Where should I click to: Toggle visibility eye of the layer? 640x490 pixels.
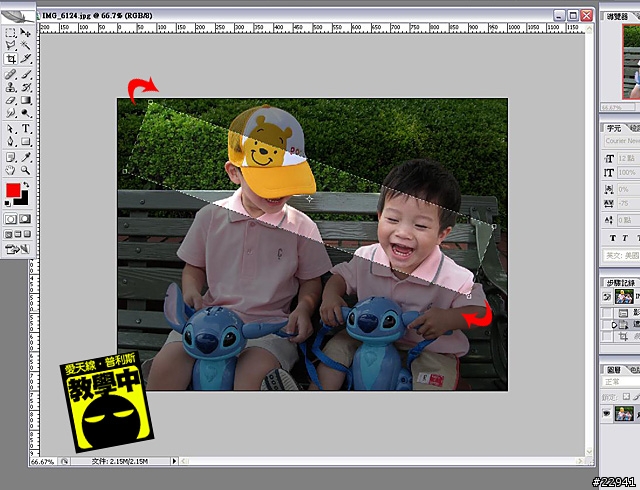click(607, 413)
